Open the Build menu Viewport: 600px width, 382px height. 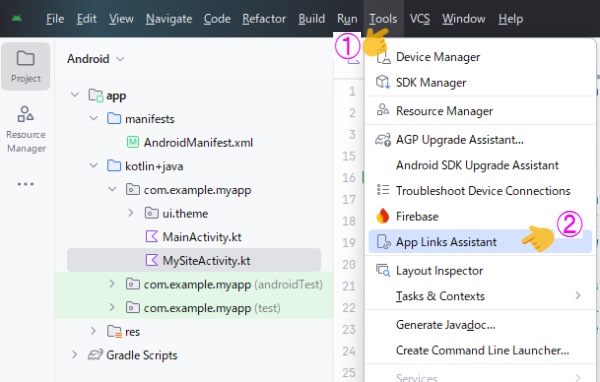tap(311, 19)
